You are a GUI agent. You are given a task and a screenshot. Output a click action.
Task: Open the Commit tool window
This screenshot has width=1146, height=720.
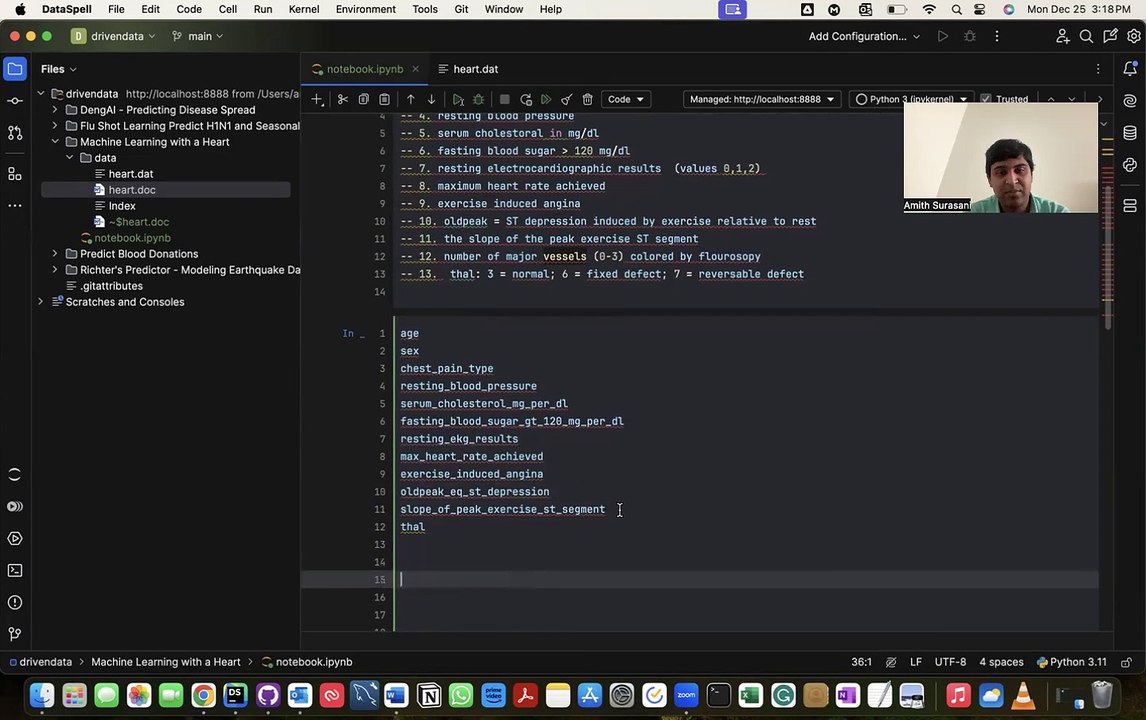click(x=15, y=101)
